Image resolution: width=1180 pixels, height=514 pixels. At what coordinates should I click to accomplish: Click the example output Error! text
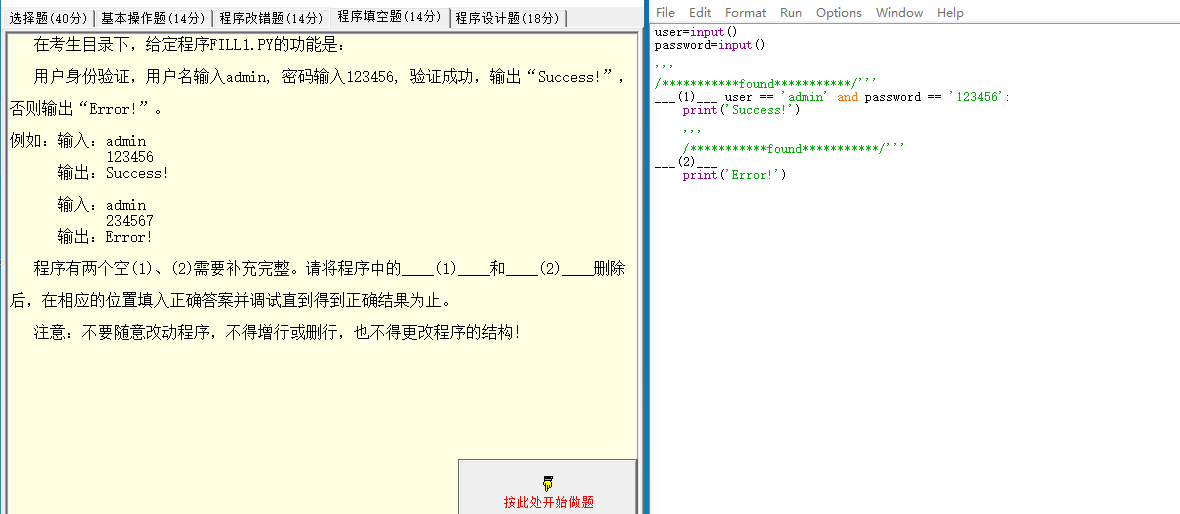pos(129,237)
